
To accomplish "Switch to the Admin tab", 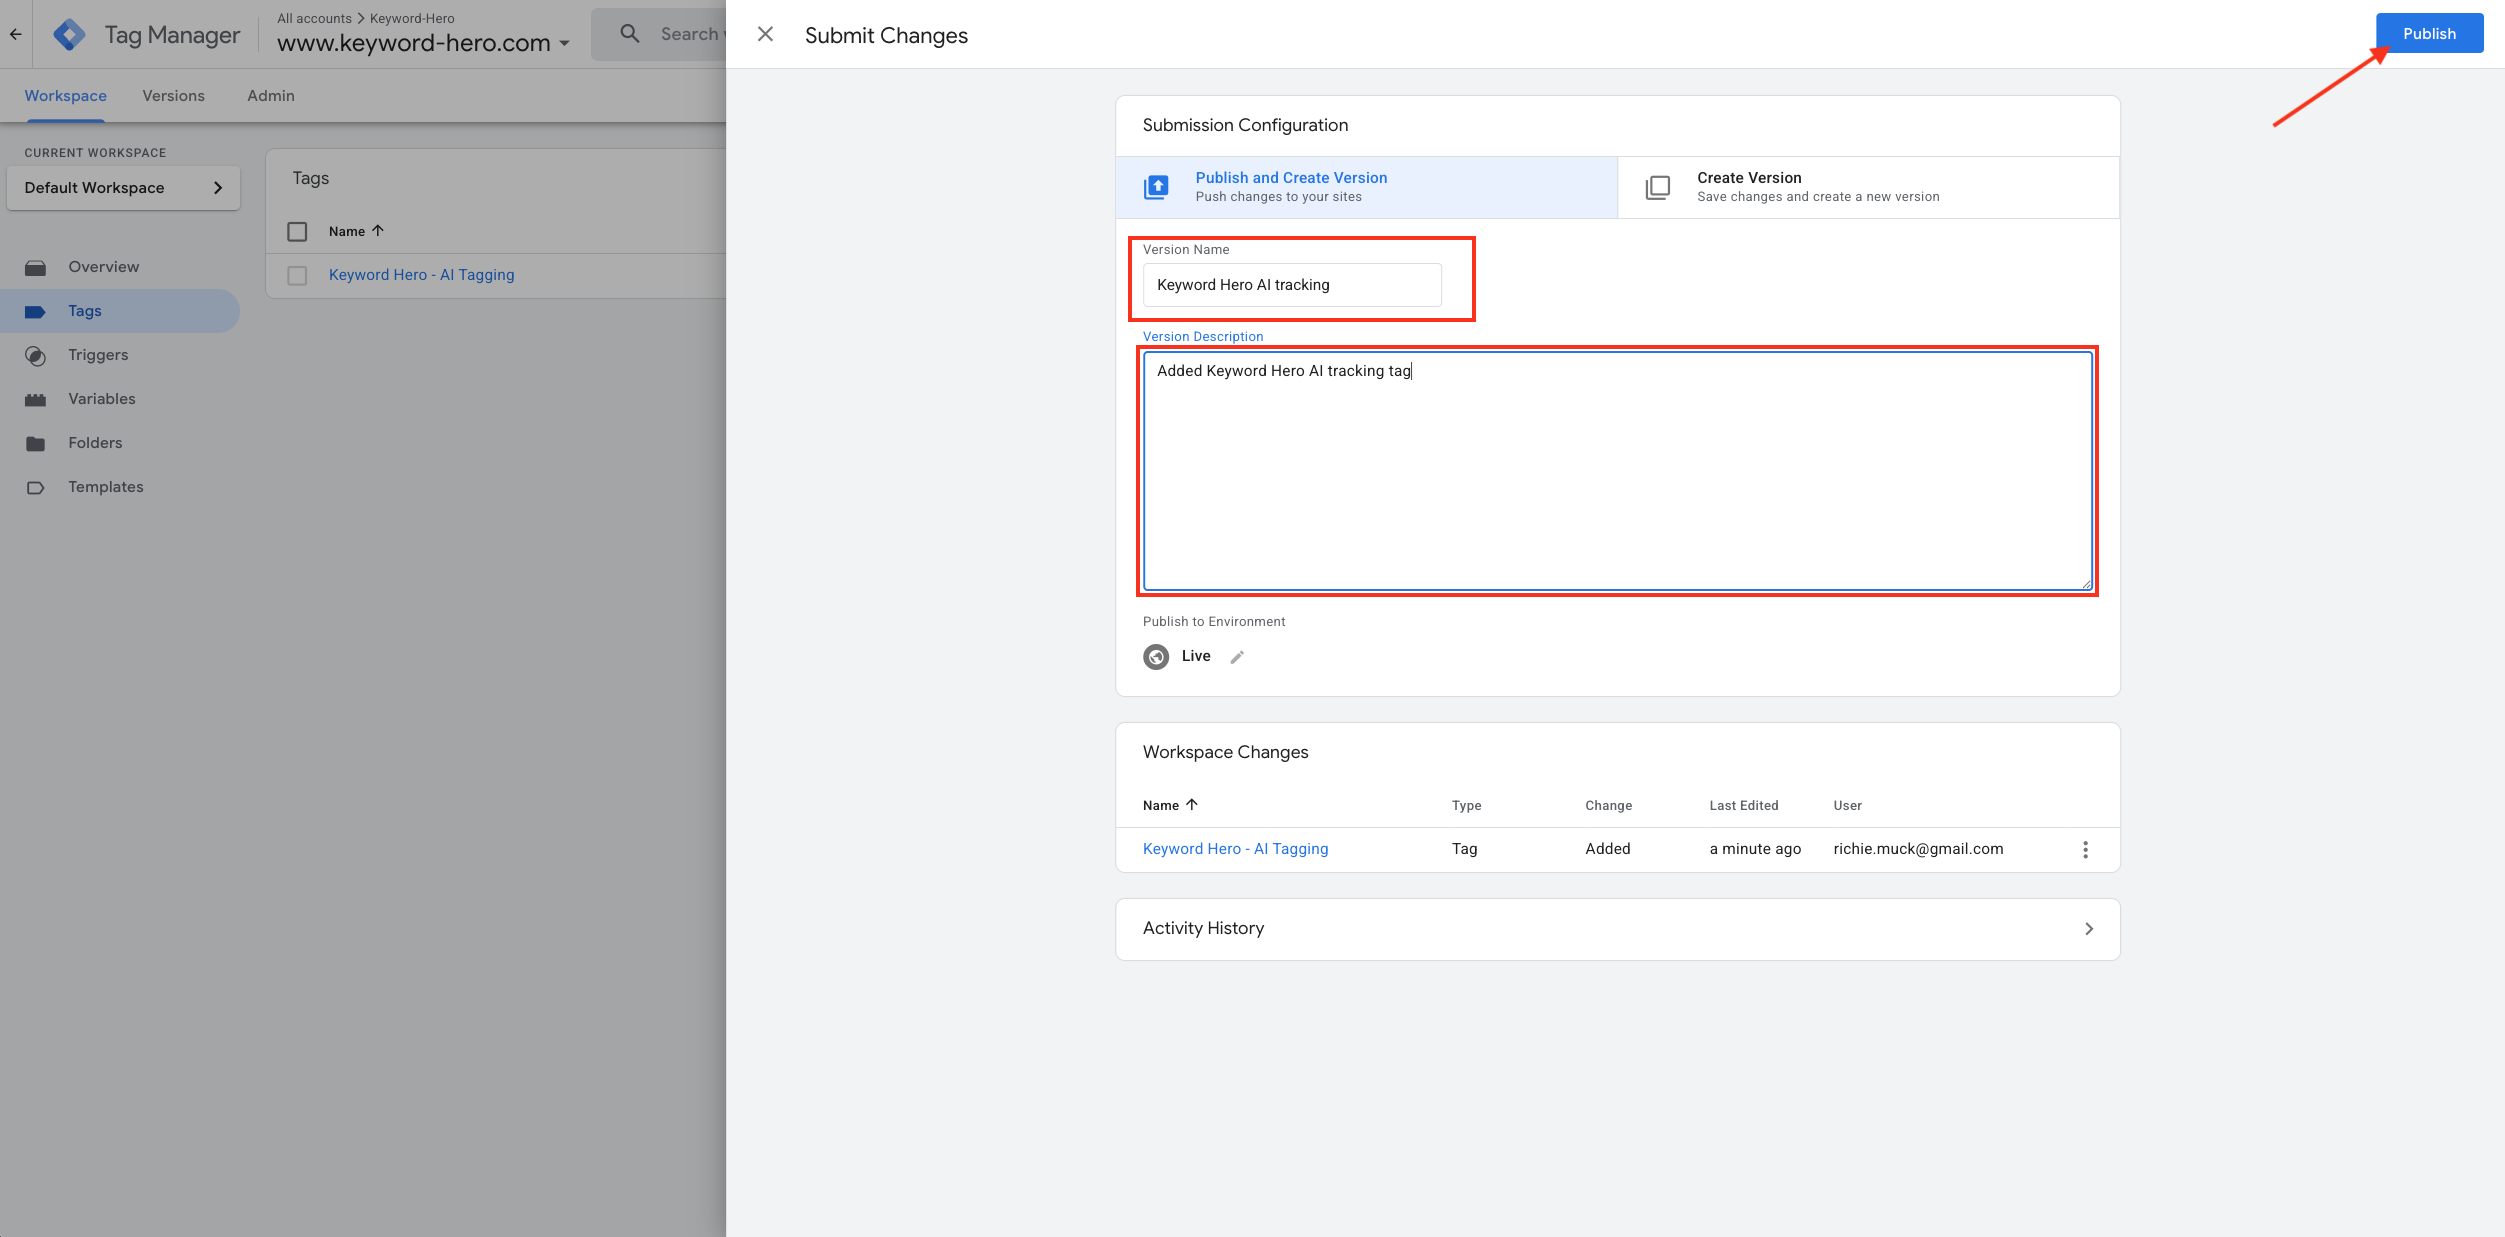I will pos(271,96).
